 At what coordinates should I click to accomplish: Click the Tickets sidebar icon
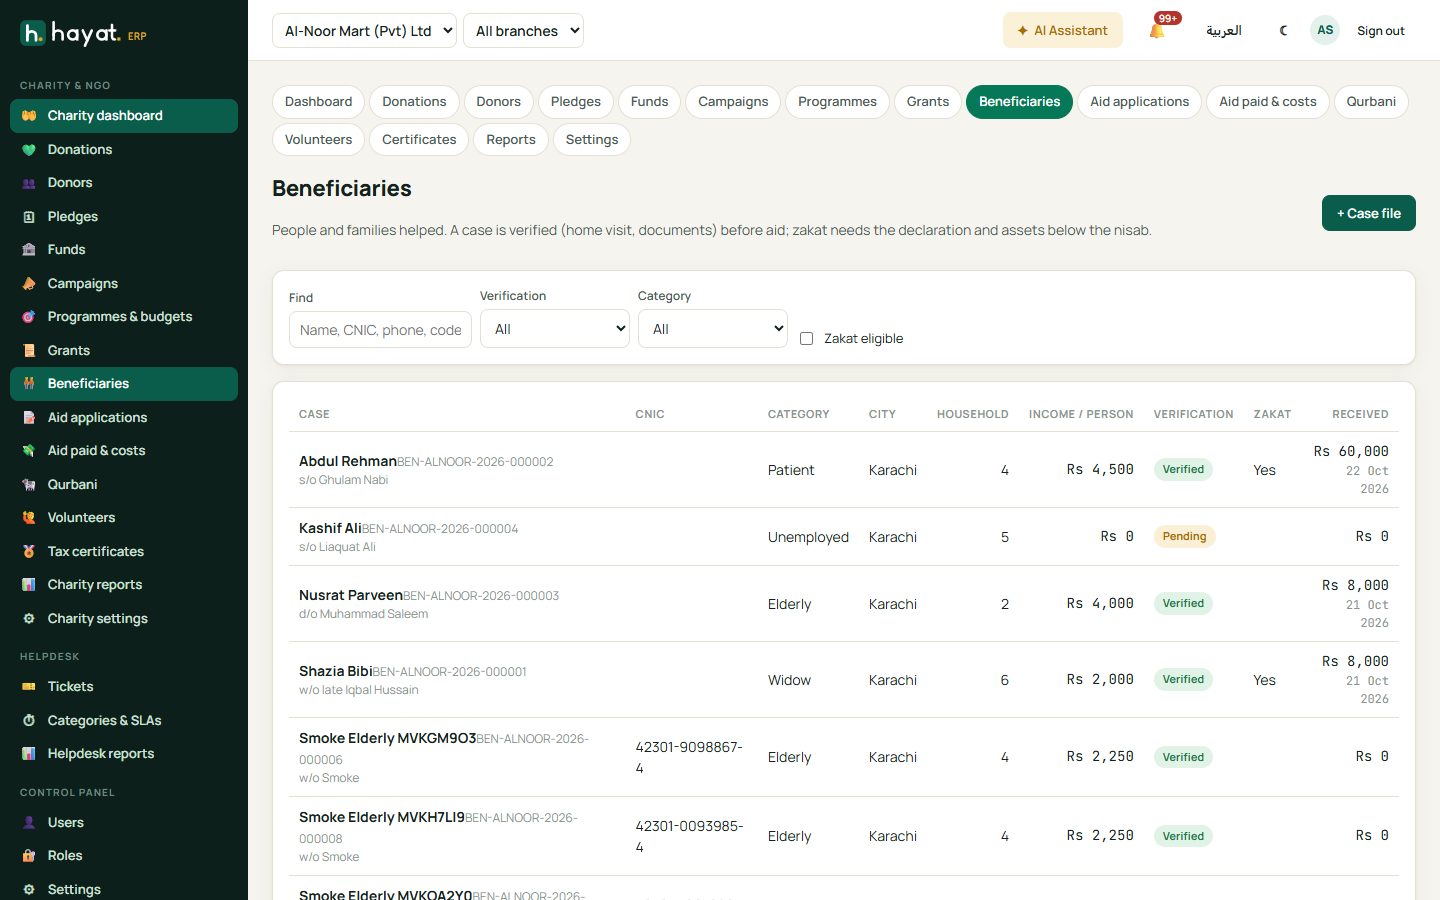pyautogui.click(x=29, y=687)
